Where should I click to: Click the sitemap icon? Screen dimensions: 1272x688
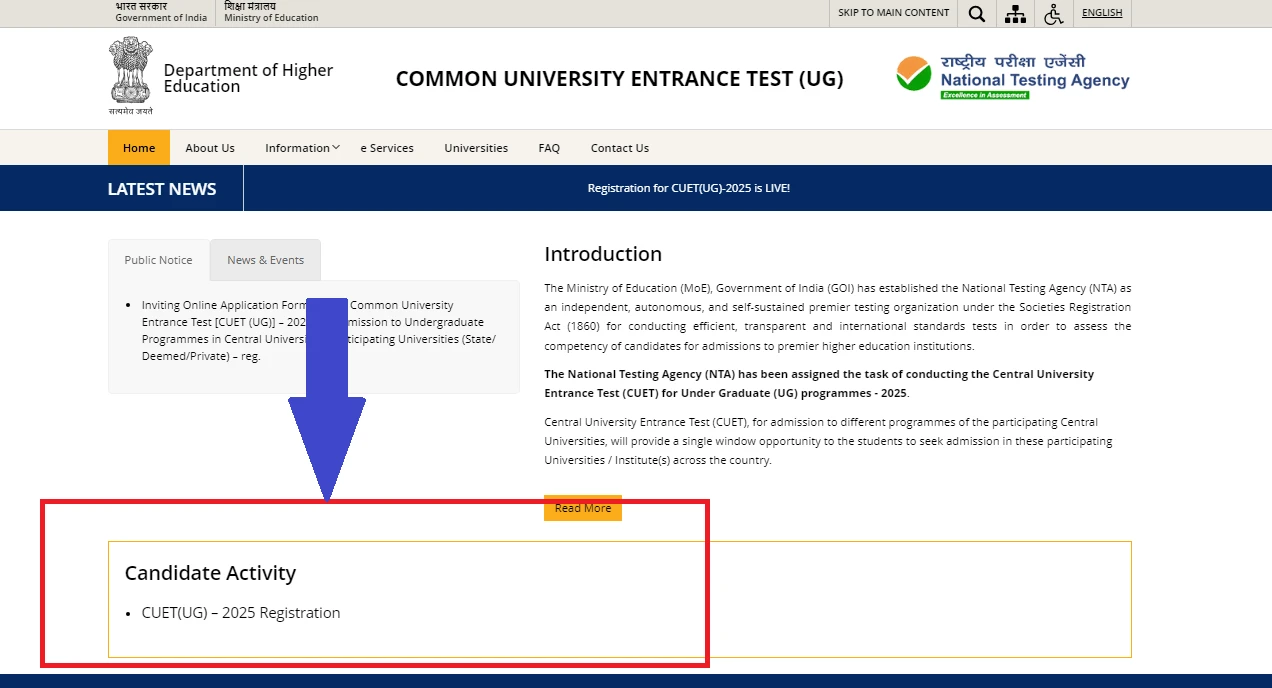1014,13
